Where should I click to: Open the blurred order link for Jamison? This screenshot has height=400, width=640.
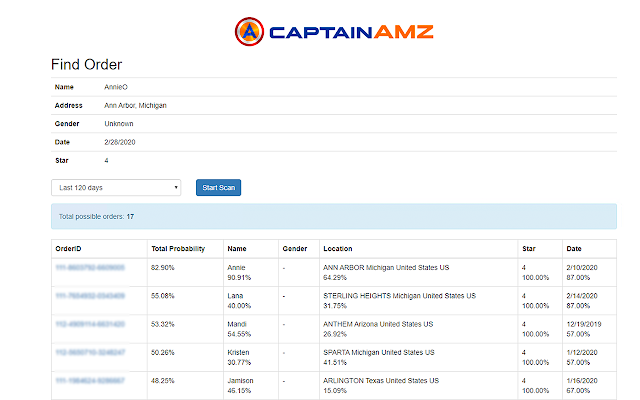(x=90, y=380)
